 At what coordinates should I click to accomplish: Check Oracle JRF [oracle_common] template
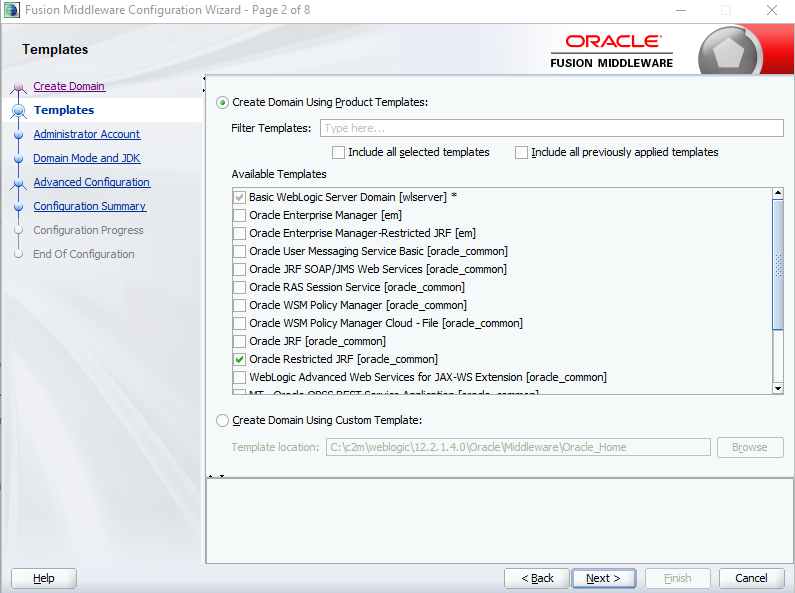point(239,342)
